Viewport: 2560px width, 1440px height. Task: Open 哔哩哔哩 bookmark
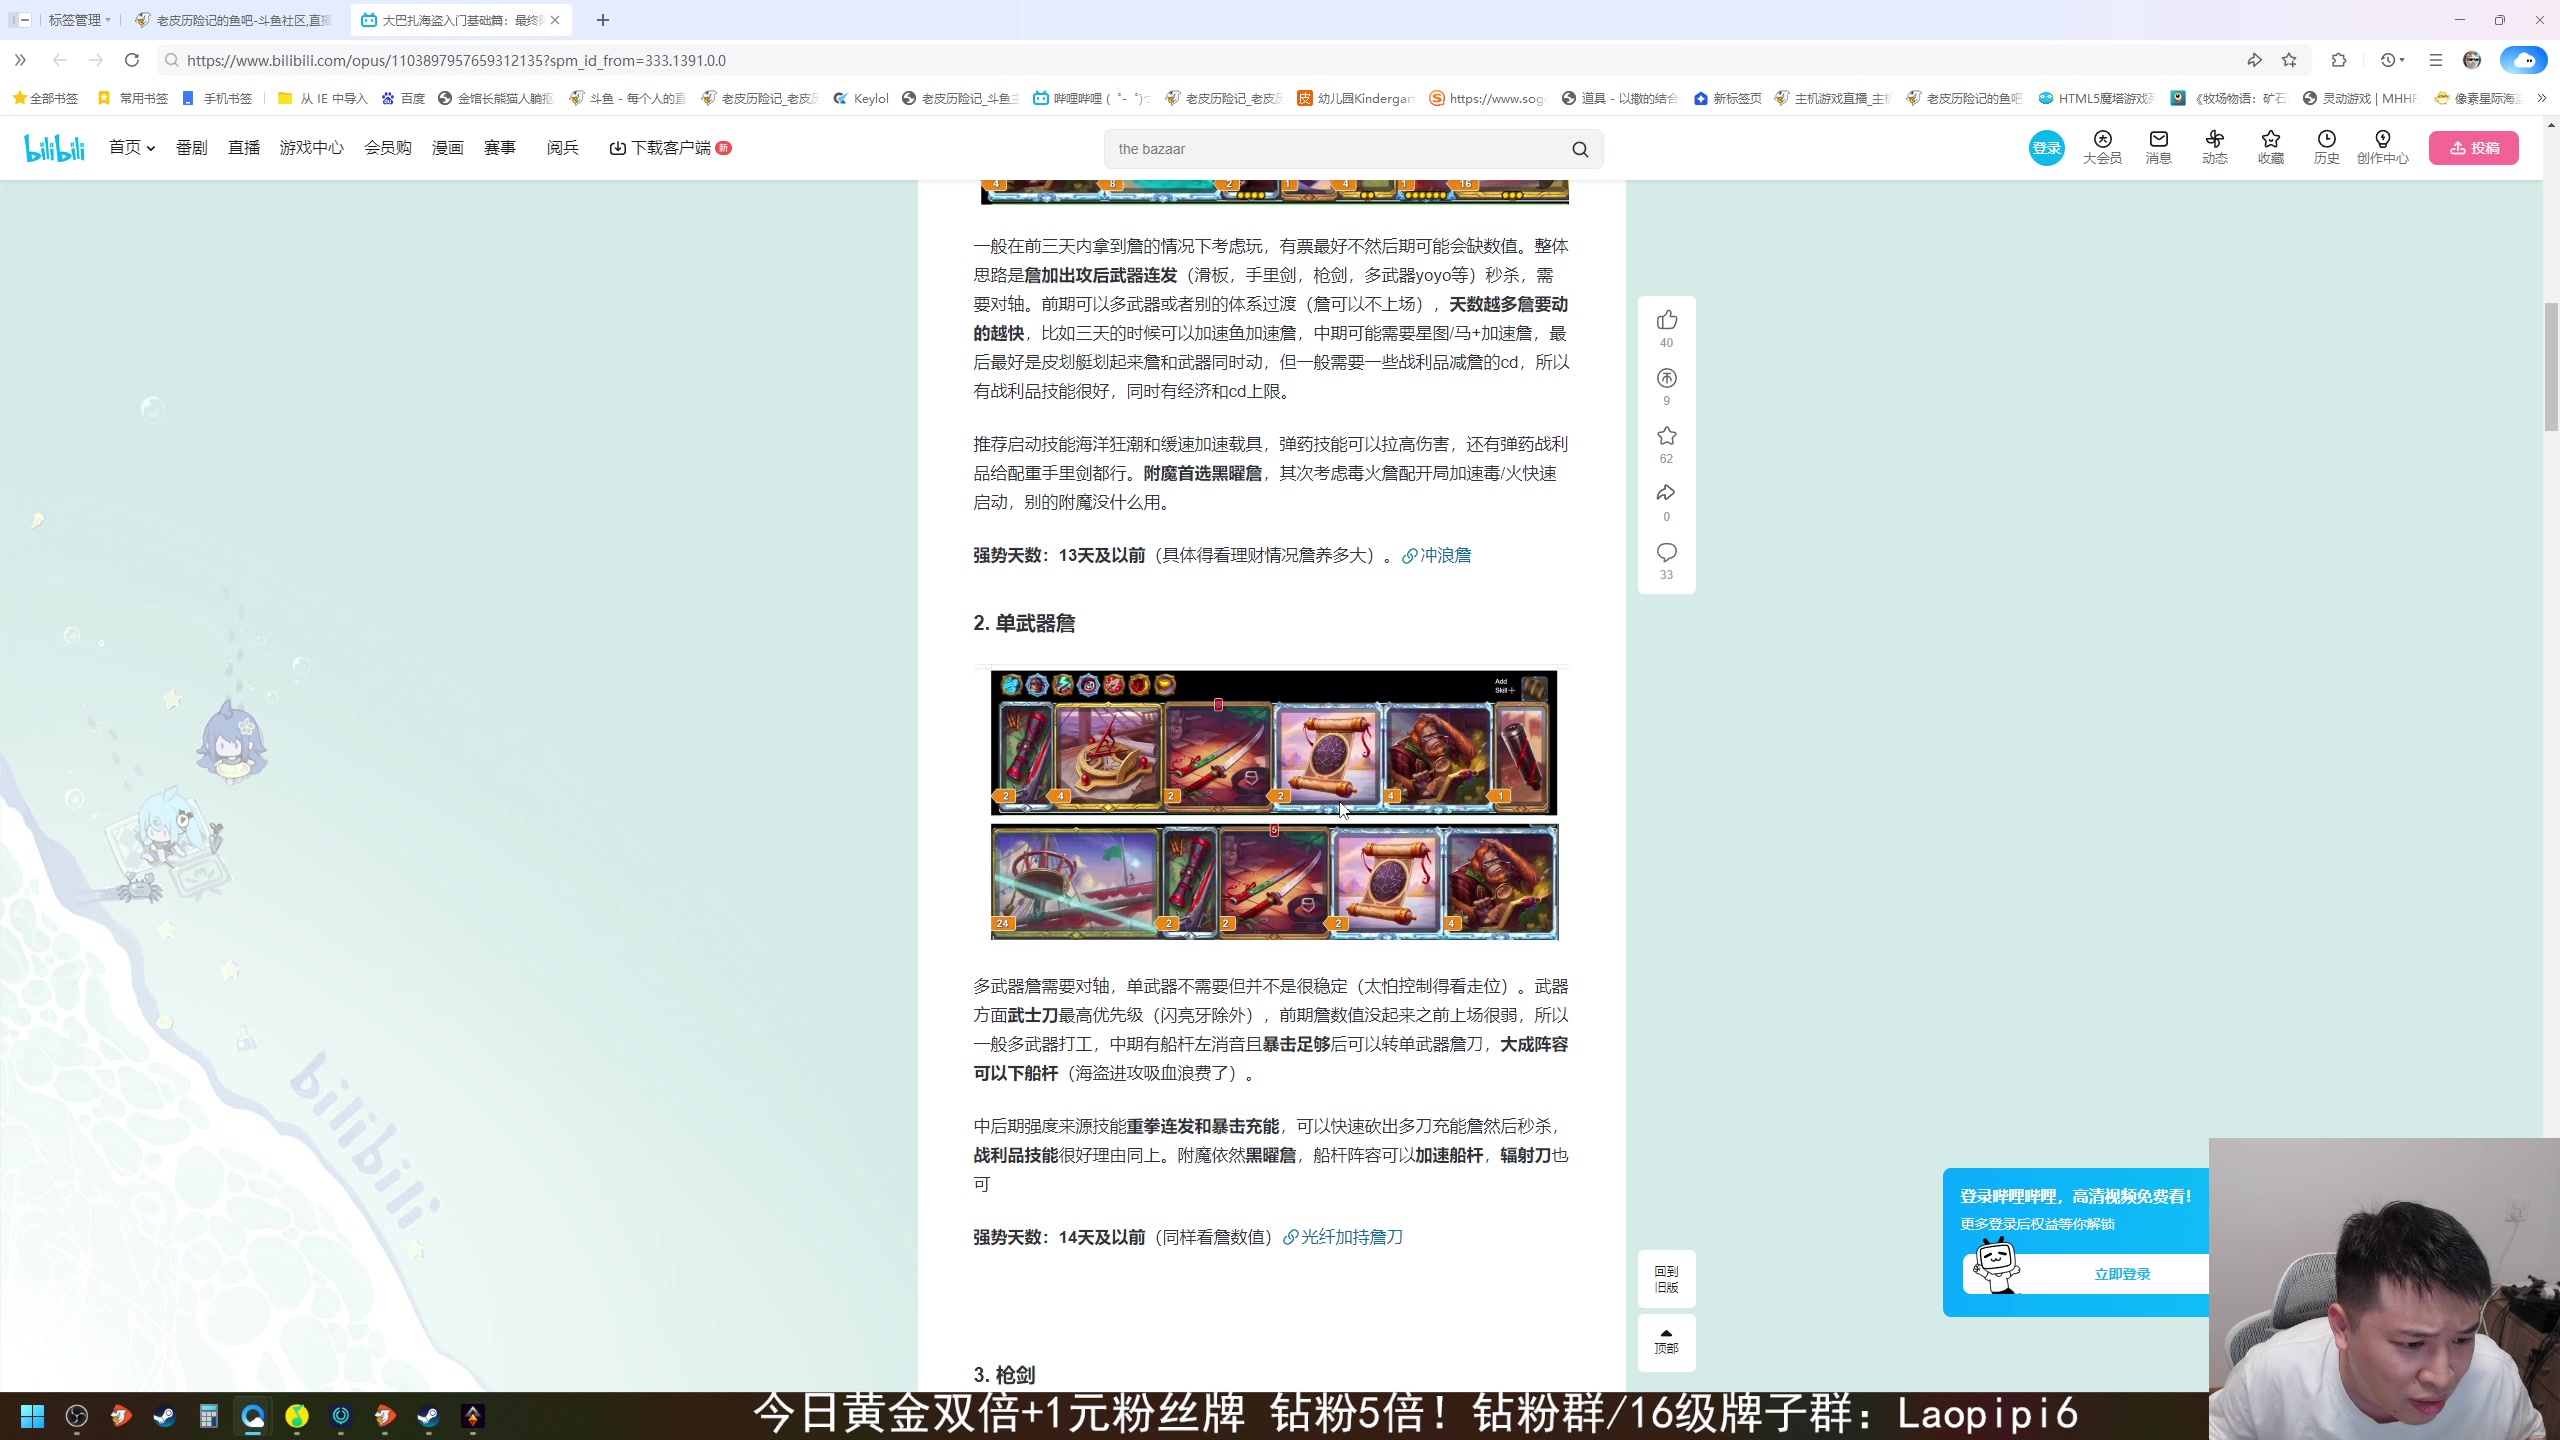(x=1090, y=98)
